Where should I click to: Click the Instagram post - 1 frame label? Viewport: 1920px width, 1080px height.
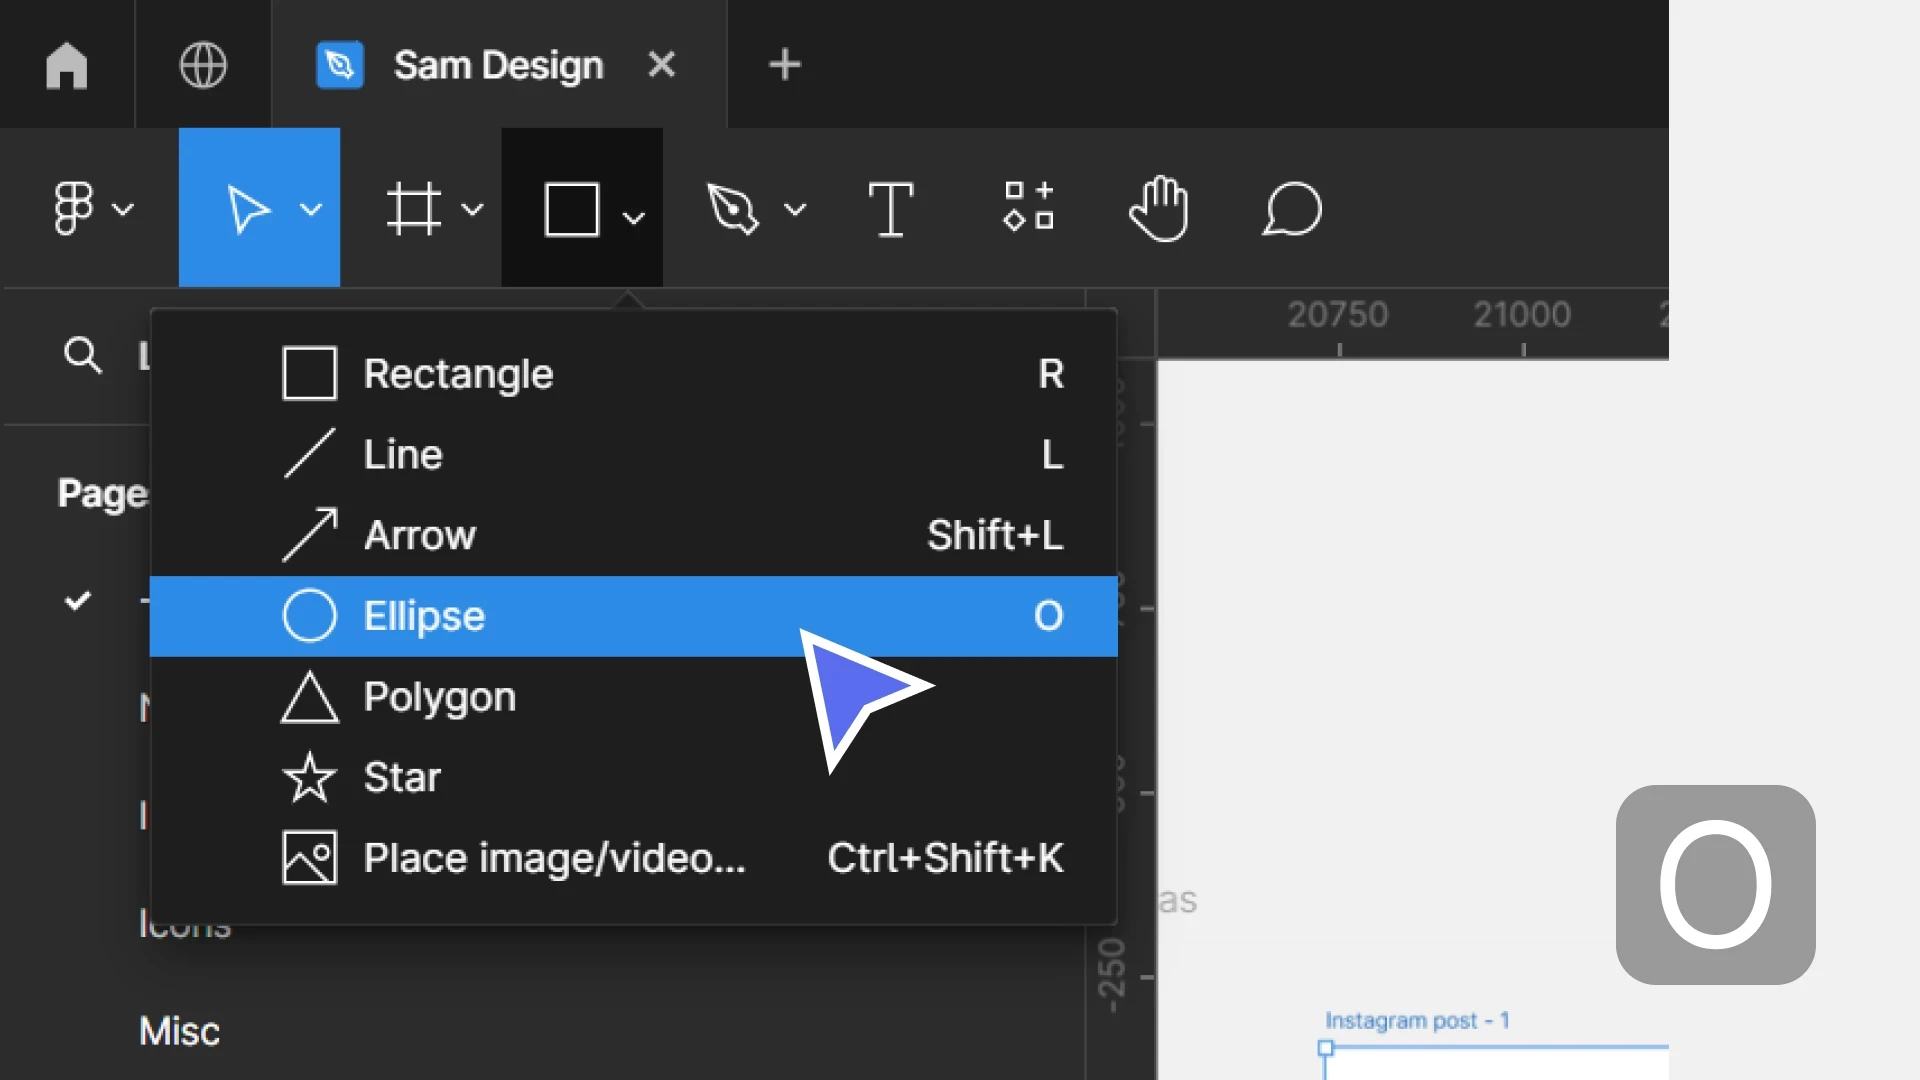click(1416, 1020)
